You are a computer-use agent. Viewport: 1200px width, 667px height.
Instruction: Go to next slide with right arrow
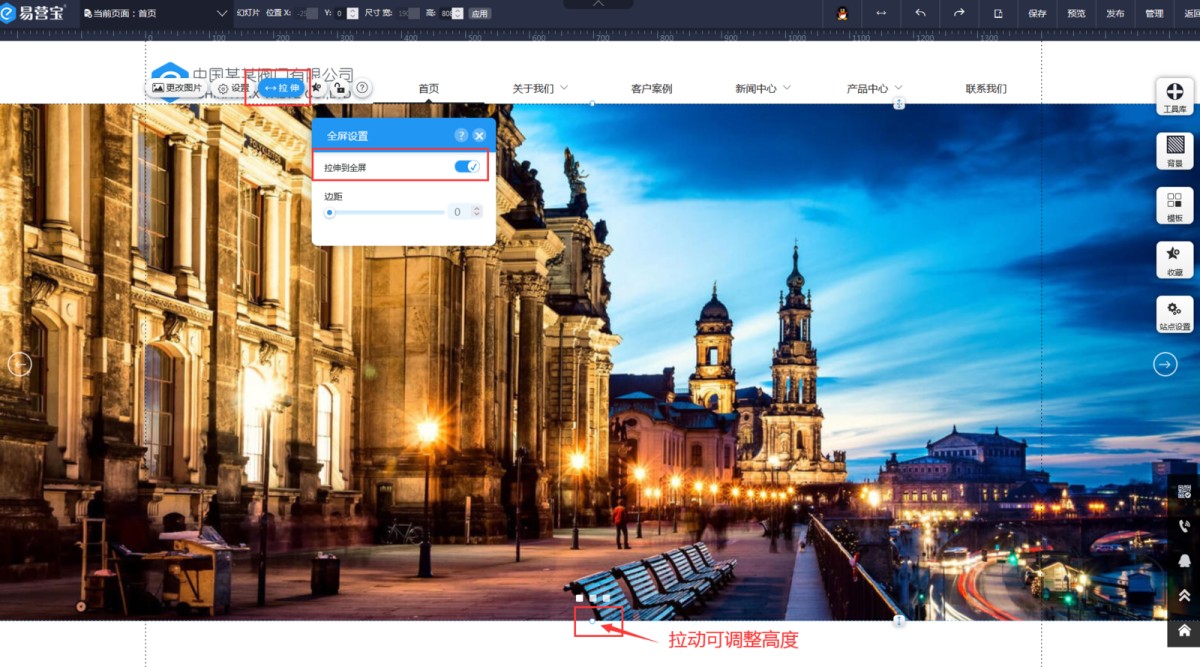coord(1165,365)
